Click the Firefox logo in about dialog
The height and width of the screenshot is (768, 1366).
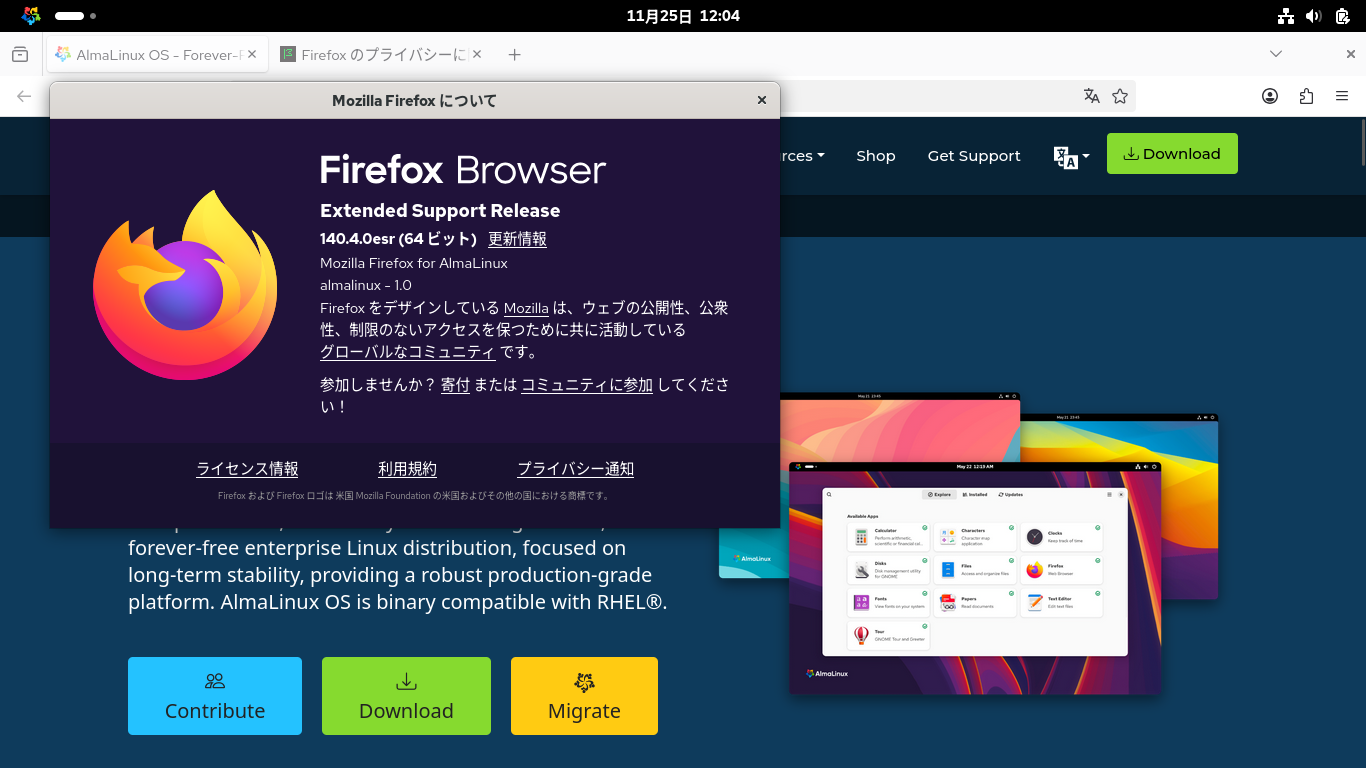point(185,284)
